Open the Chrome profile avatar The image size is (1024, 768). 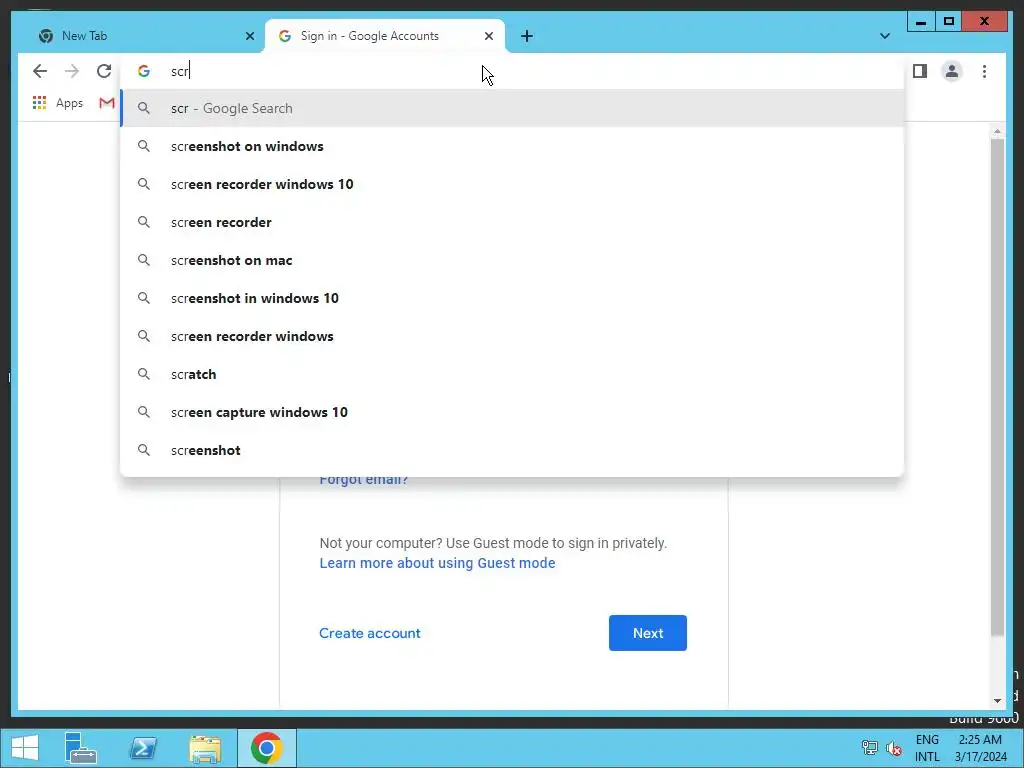pos(952,71)
